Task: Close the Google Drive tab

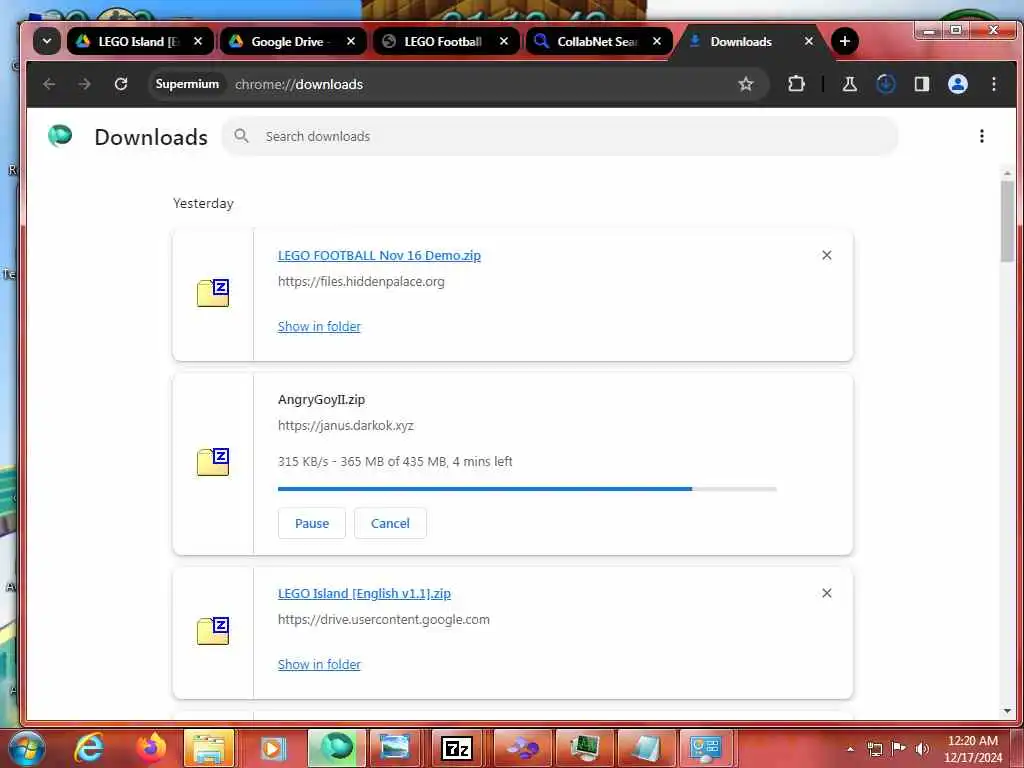Action: click(x=351, y=41)
